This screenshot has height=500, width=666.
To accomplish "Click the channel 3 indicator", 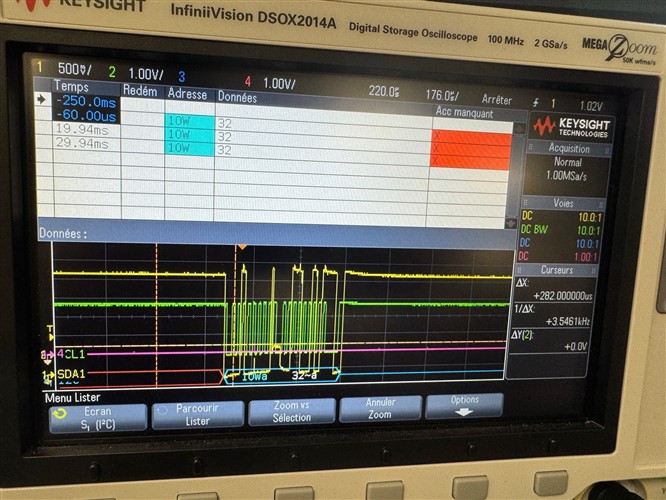I will (x=181, y=76).
